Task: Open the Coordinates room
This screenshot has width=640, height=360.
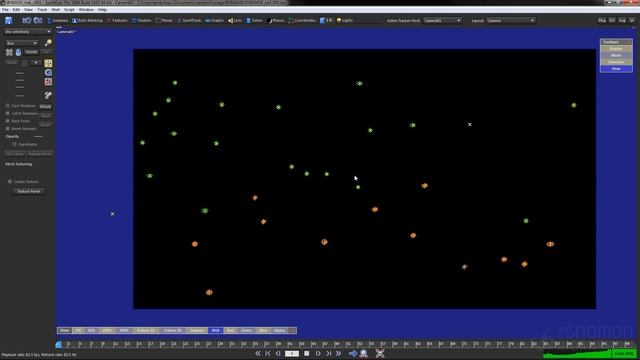Action: click(302, 20)
